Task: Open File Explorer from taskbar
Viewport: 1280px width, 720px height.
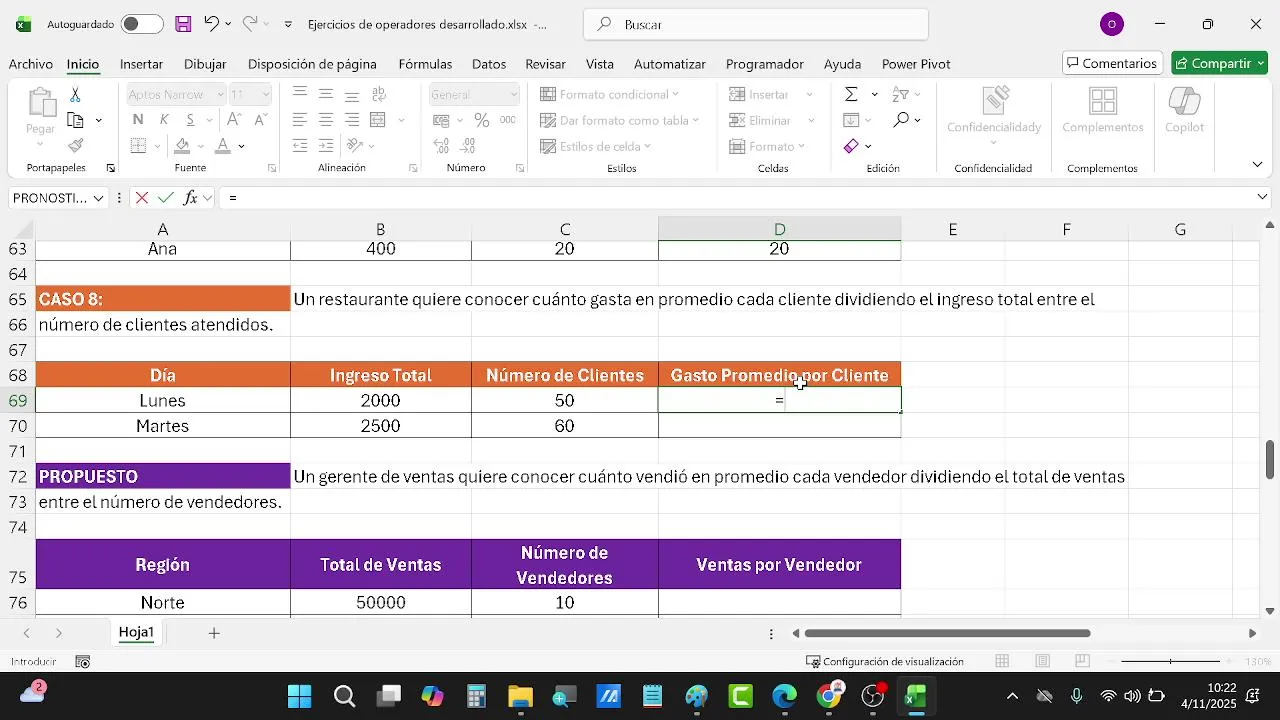Action: (x=520, y=696)
